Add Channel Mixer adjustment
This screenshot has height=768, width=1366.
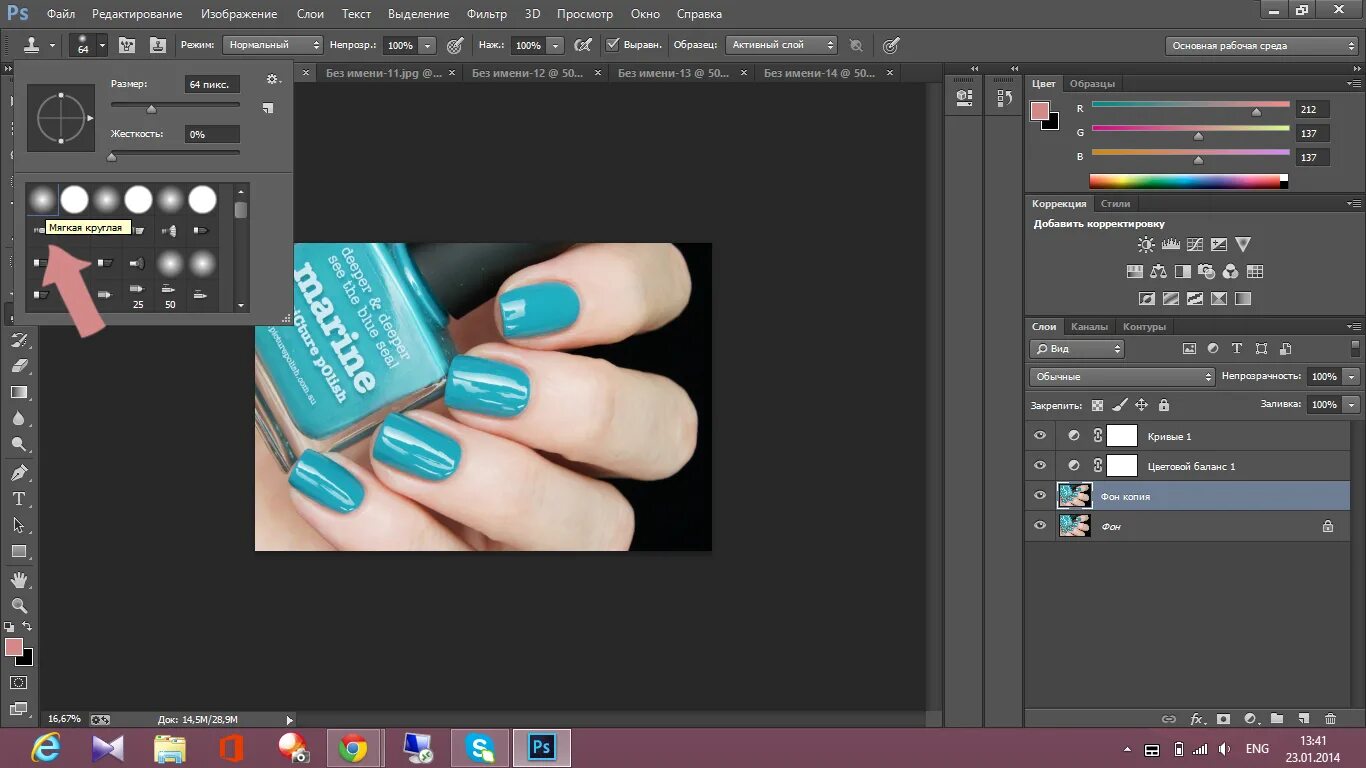pyautogui.click(x=1230, y=271)
